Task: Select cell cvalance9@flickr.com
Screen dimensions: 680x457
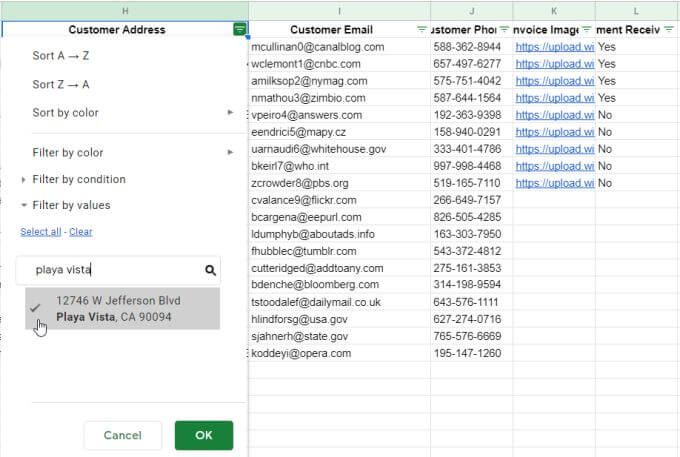Action: pos(340,200)
